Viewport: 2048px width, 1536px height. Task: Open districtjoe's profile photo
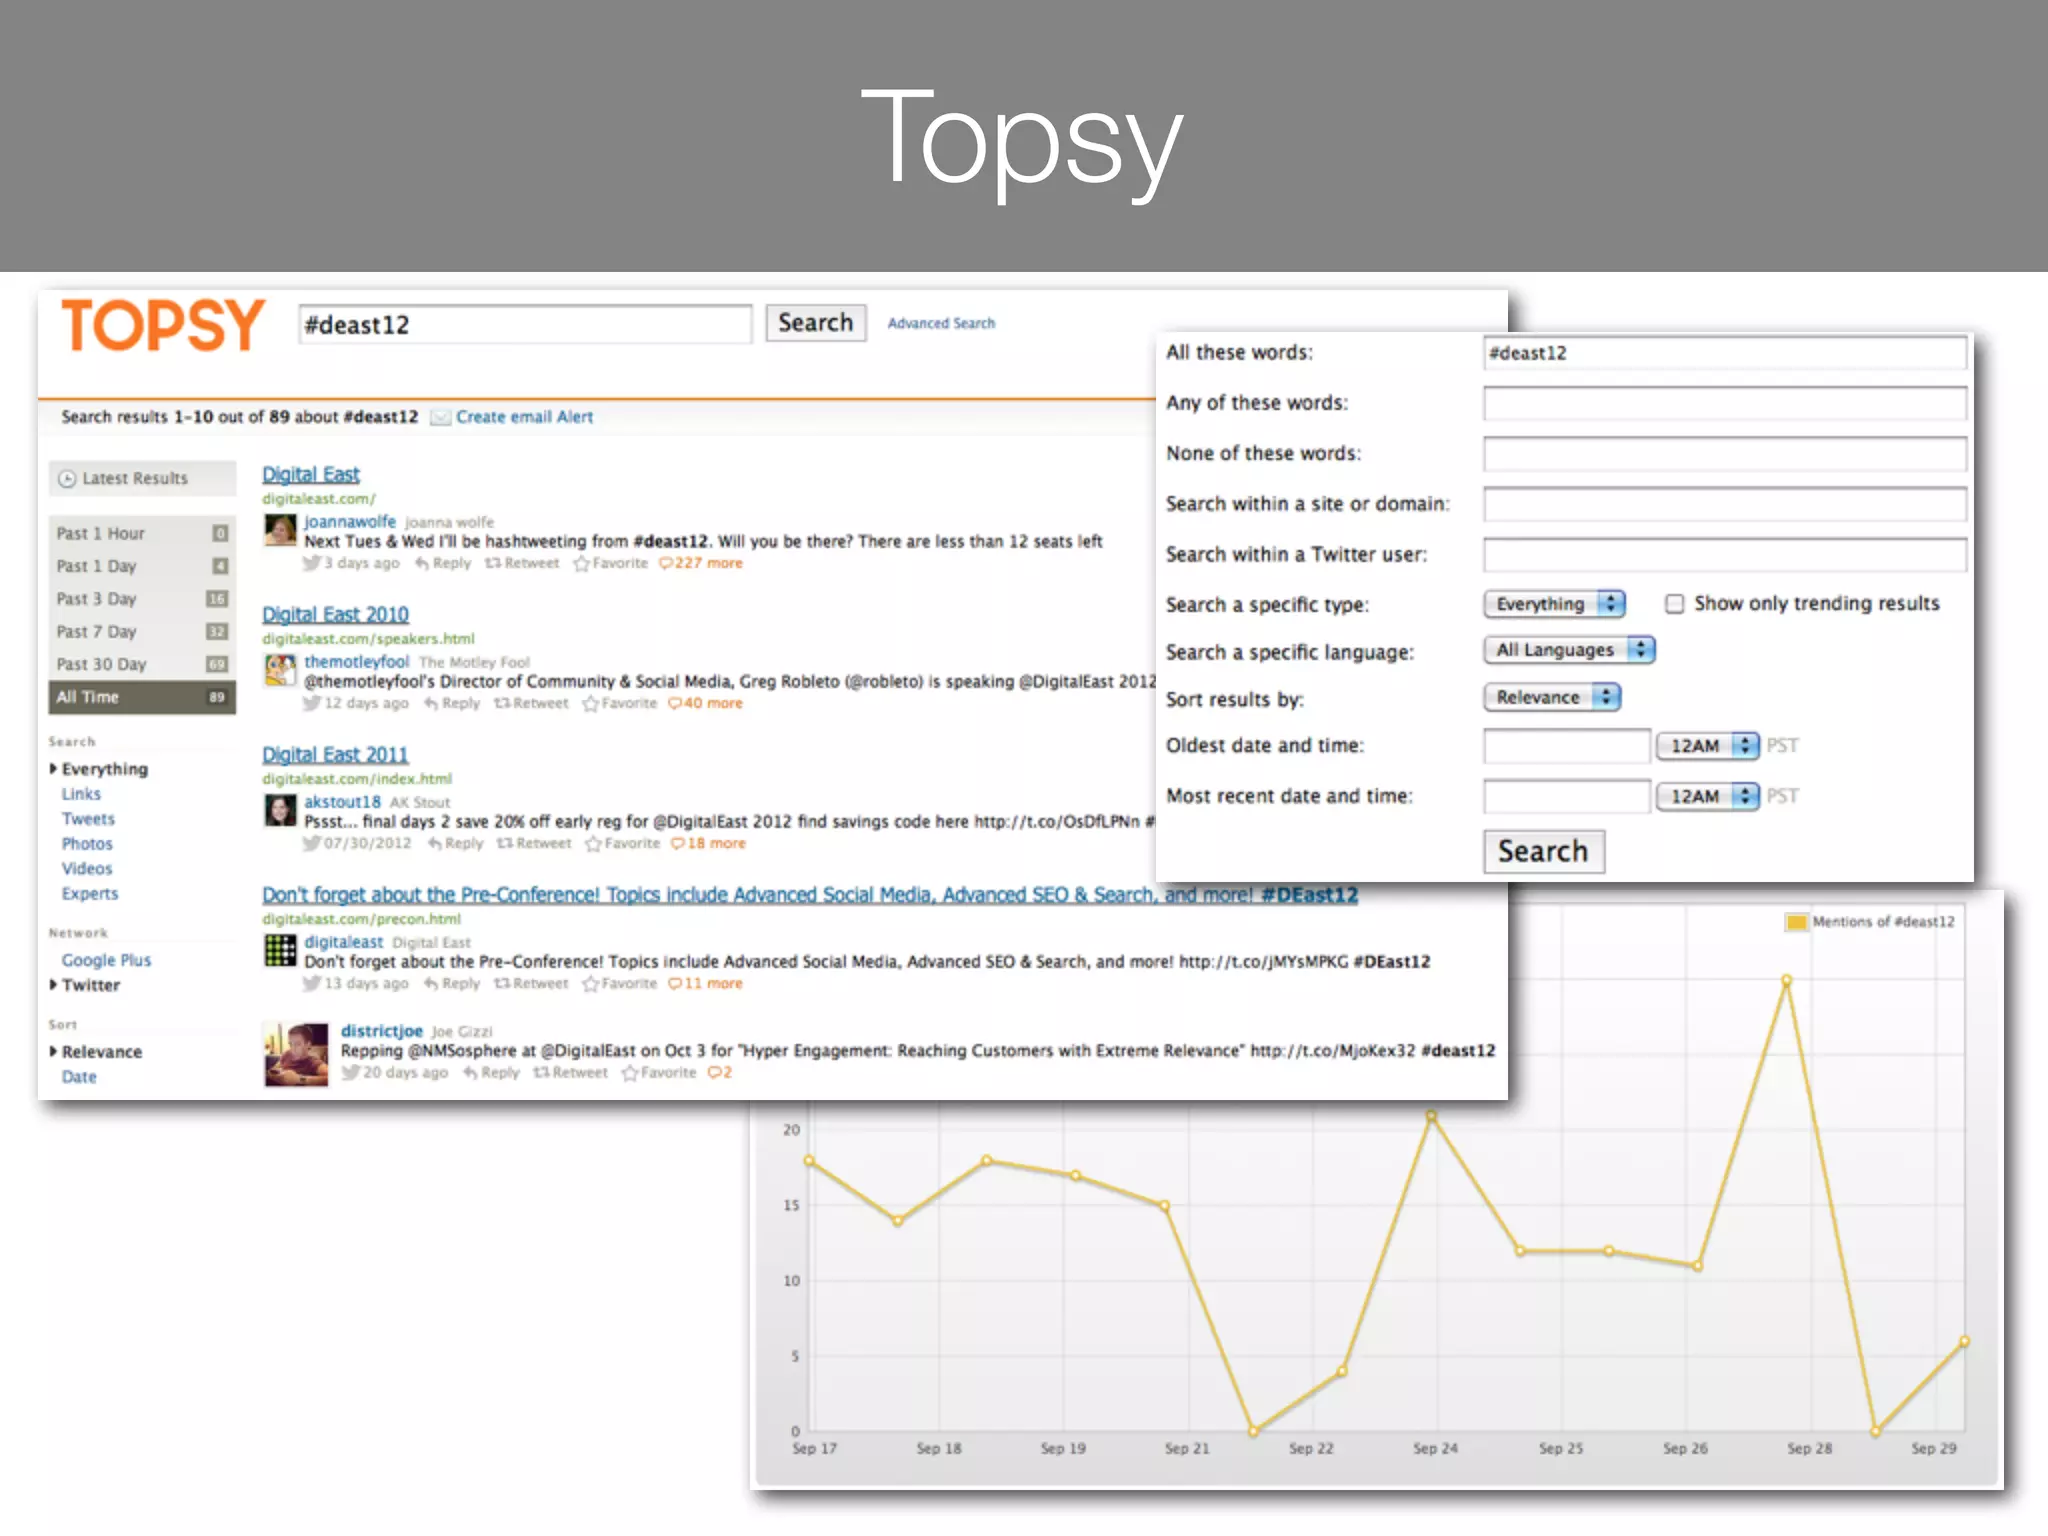click(296, 1054)
